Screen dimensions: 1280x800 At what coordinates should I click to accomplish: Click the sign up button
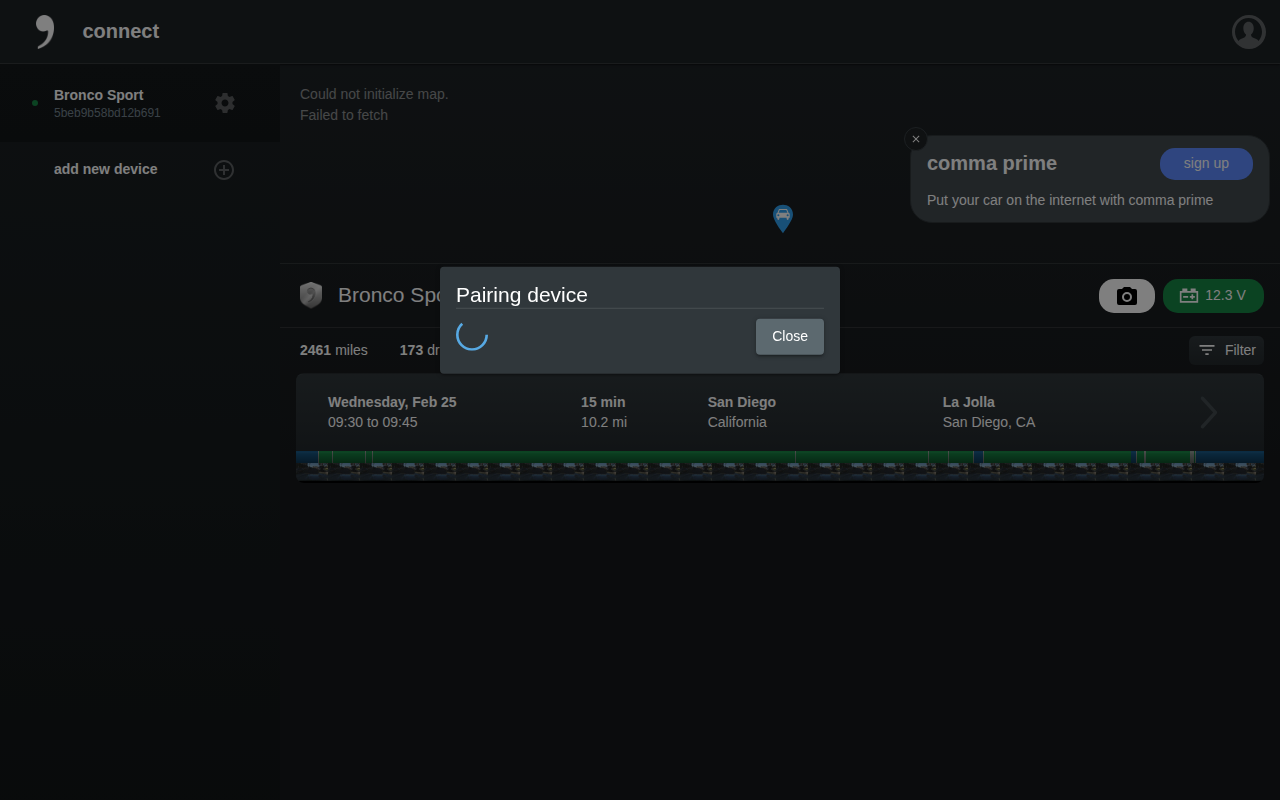pos(1206,163)
